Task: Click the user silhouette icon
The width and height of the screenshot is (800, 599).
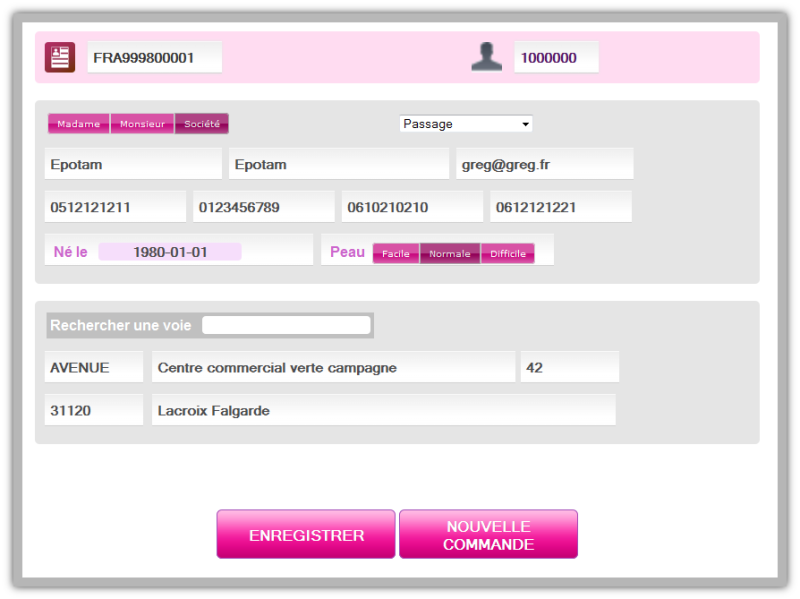Action: pyautogui.click(x=486, y=57)
